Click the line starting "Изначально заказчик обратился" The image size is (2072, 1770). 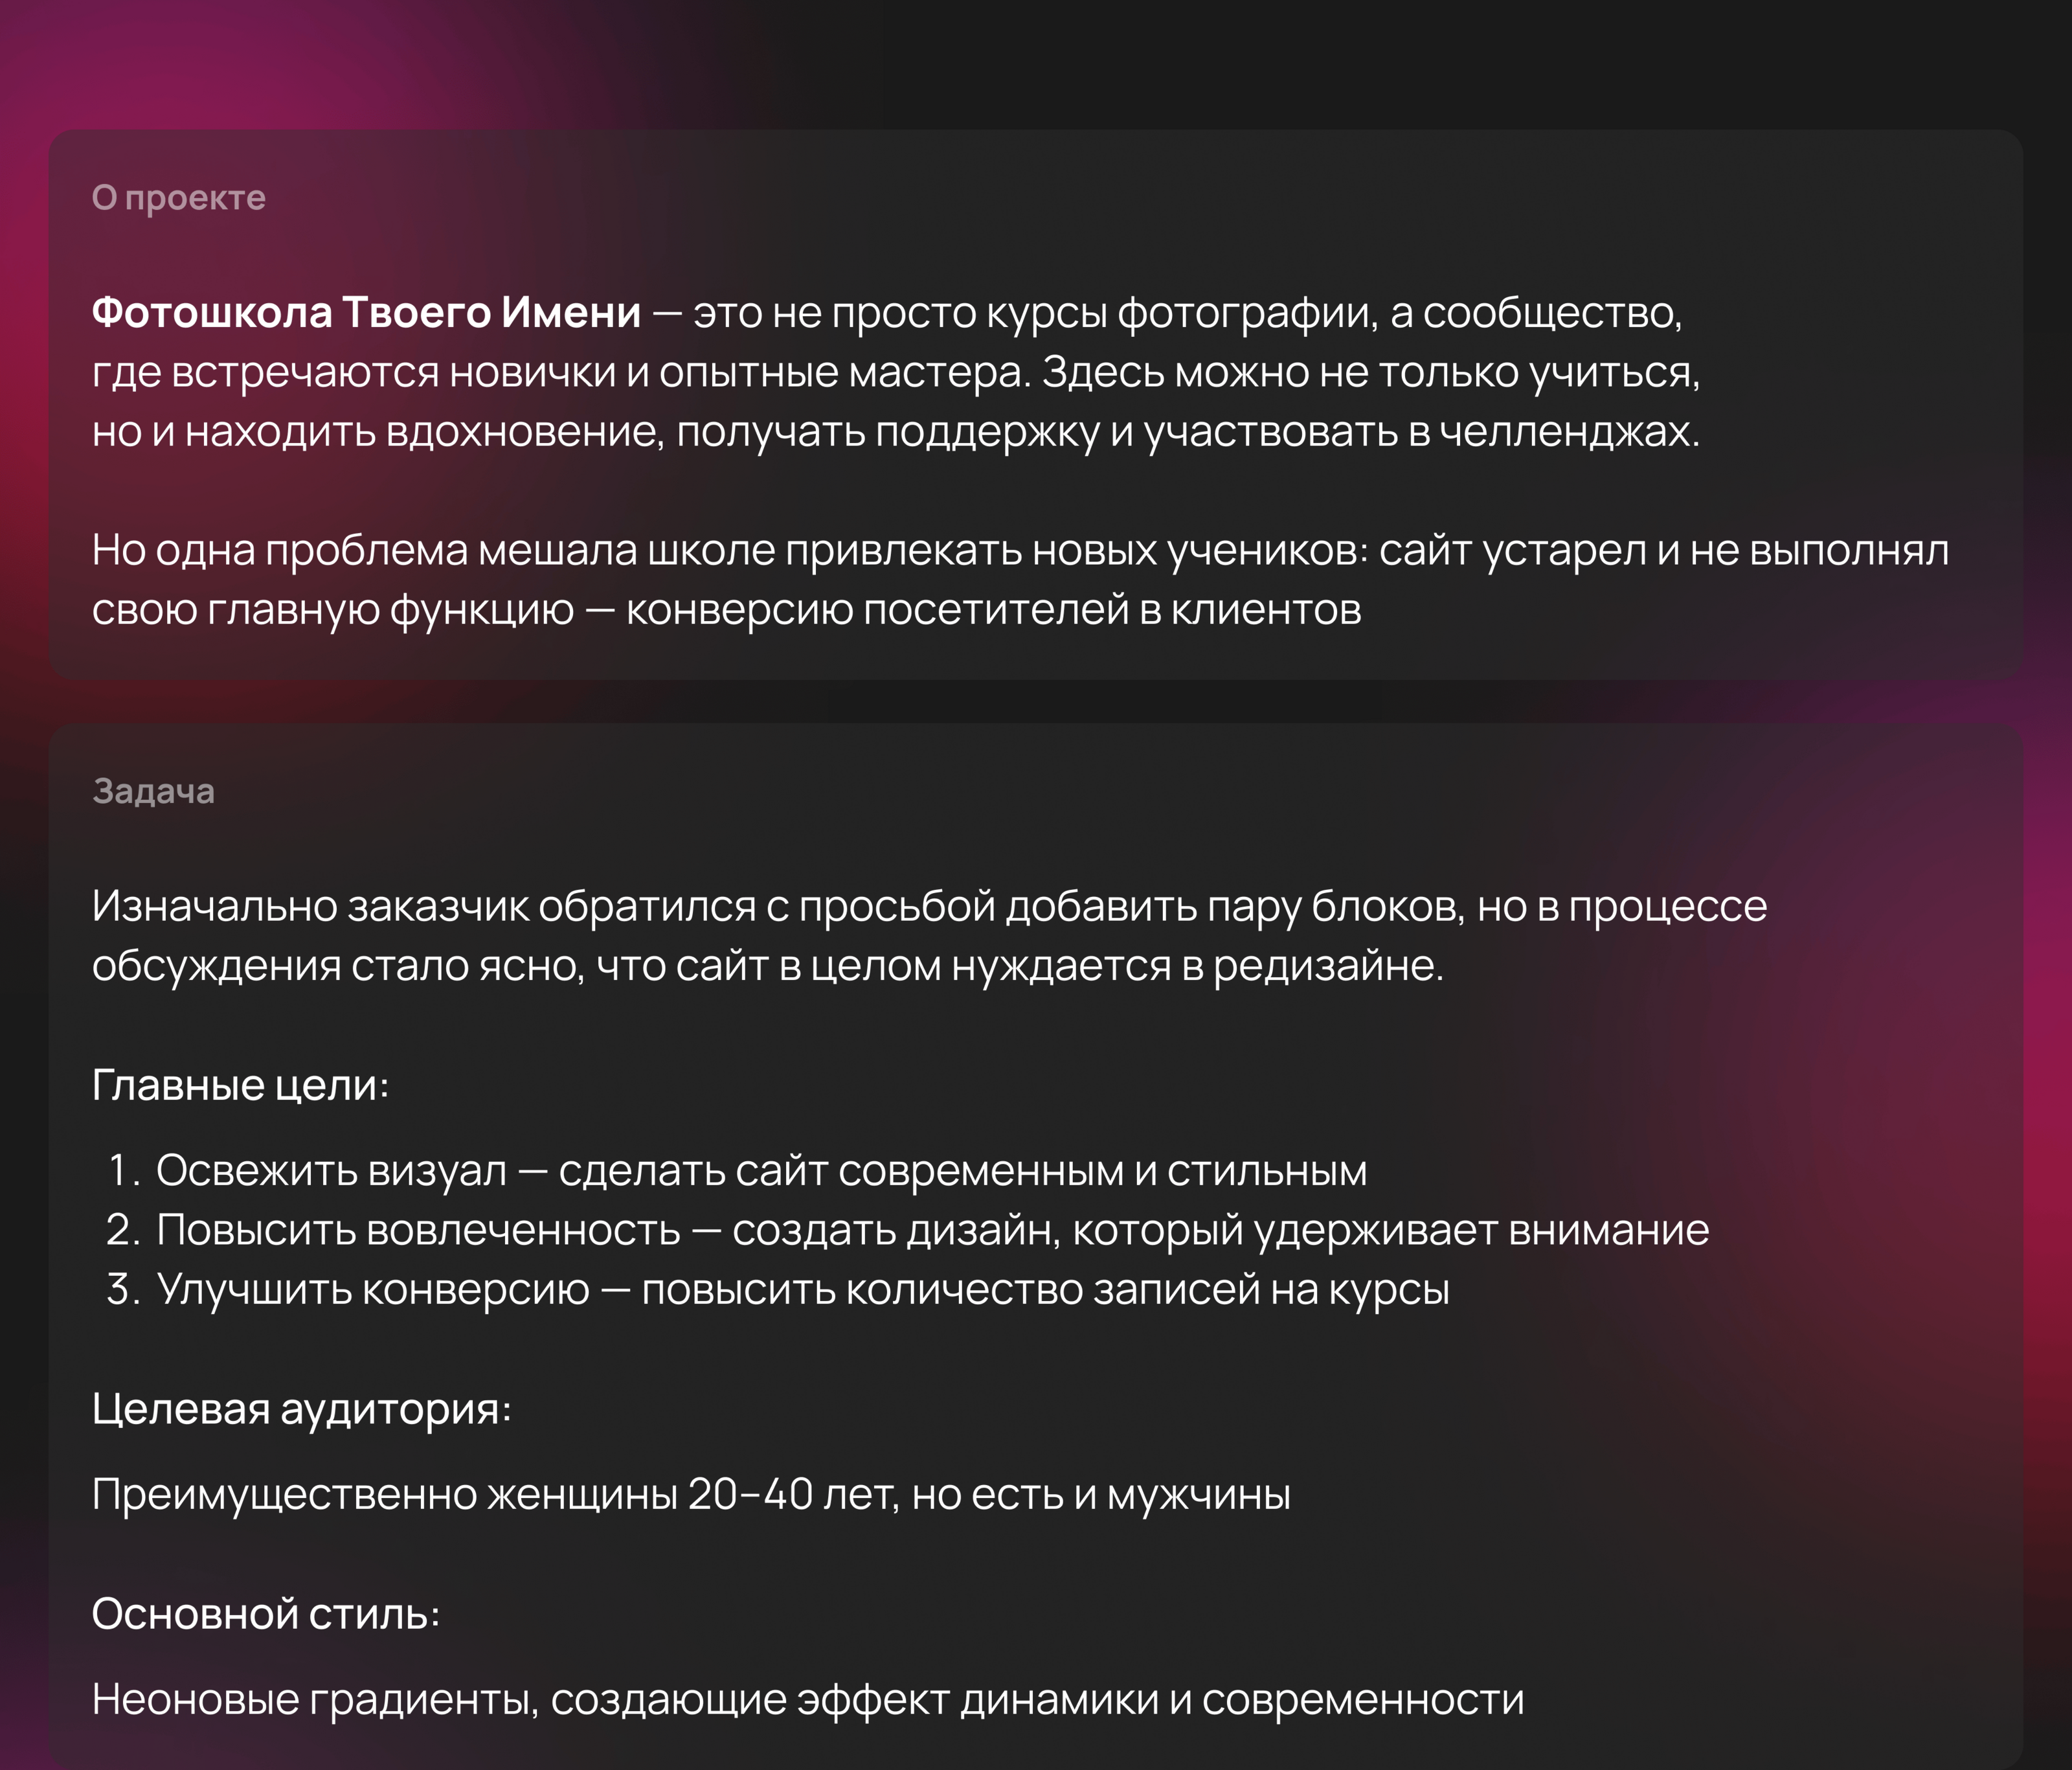point(929,906)
